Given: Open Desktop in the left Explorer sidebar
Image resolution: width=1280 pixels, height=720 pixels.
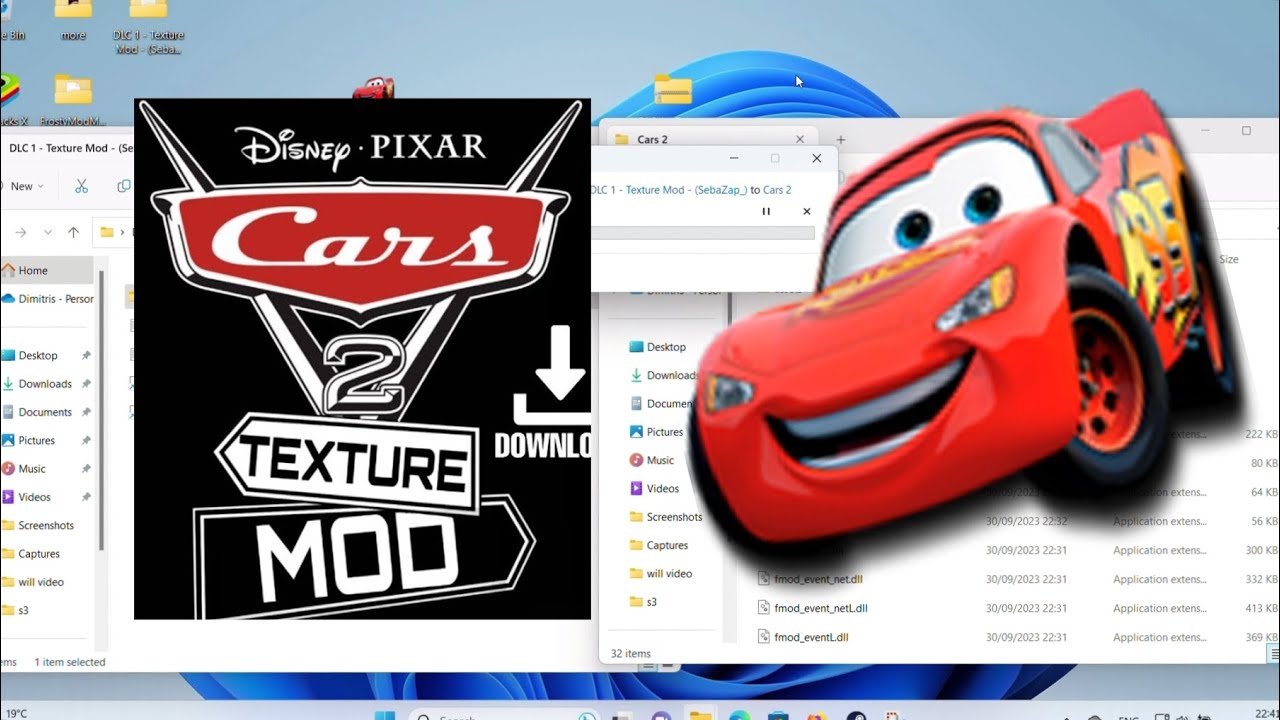Looking at the screenshot, I should (38, 355).
